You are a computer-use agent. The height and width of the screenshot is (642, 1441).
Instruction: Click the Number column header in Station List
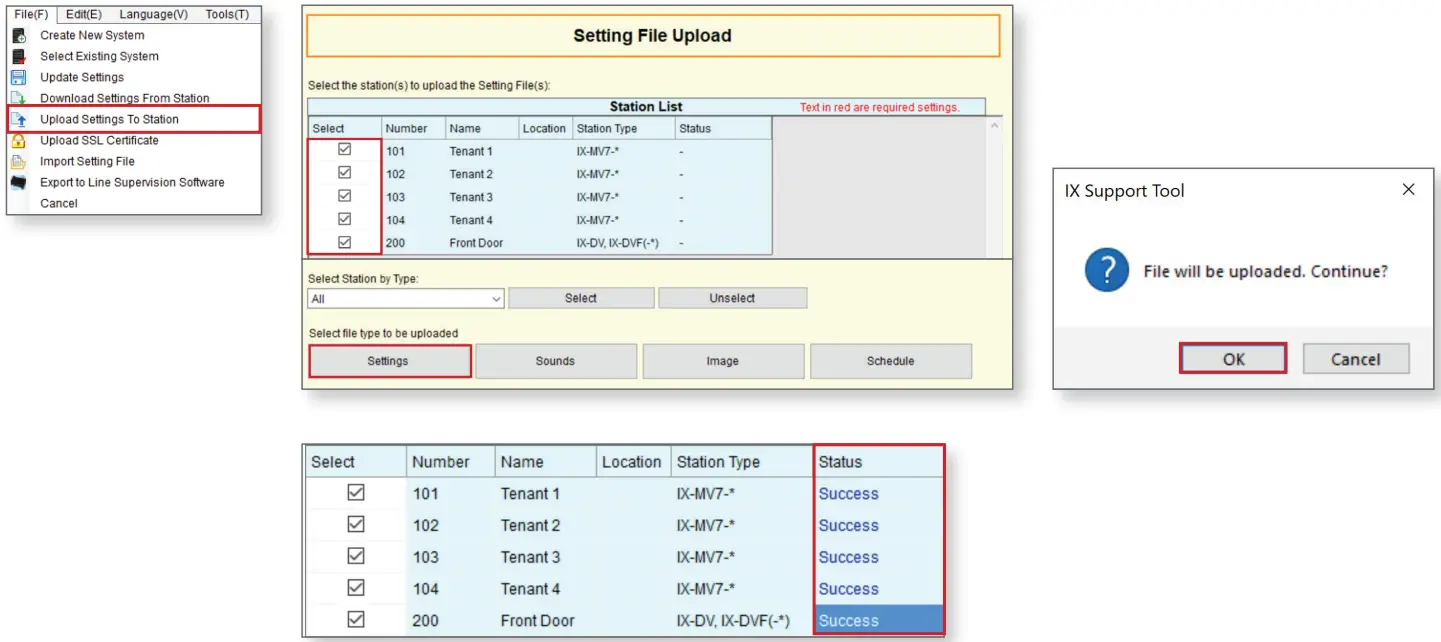tap(413, 128)
